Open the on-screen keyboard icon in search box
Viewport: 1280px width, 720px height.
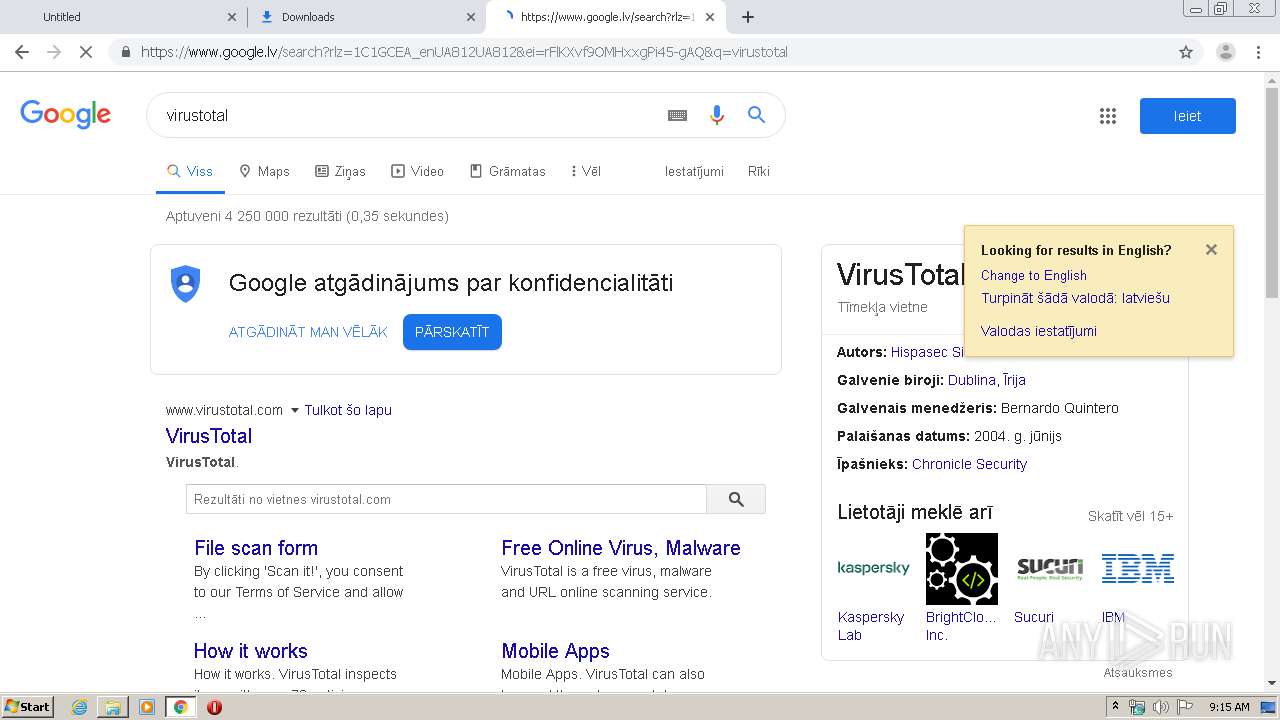tap(677, 115)
